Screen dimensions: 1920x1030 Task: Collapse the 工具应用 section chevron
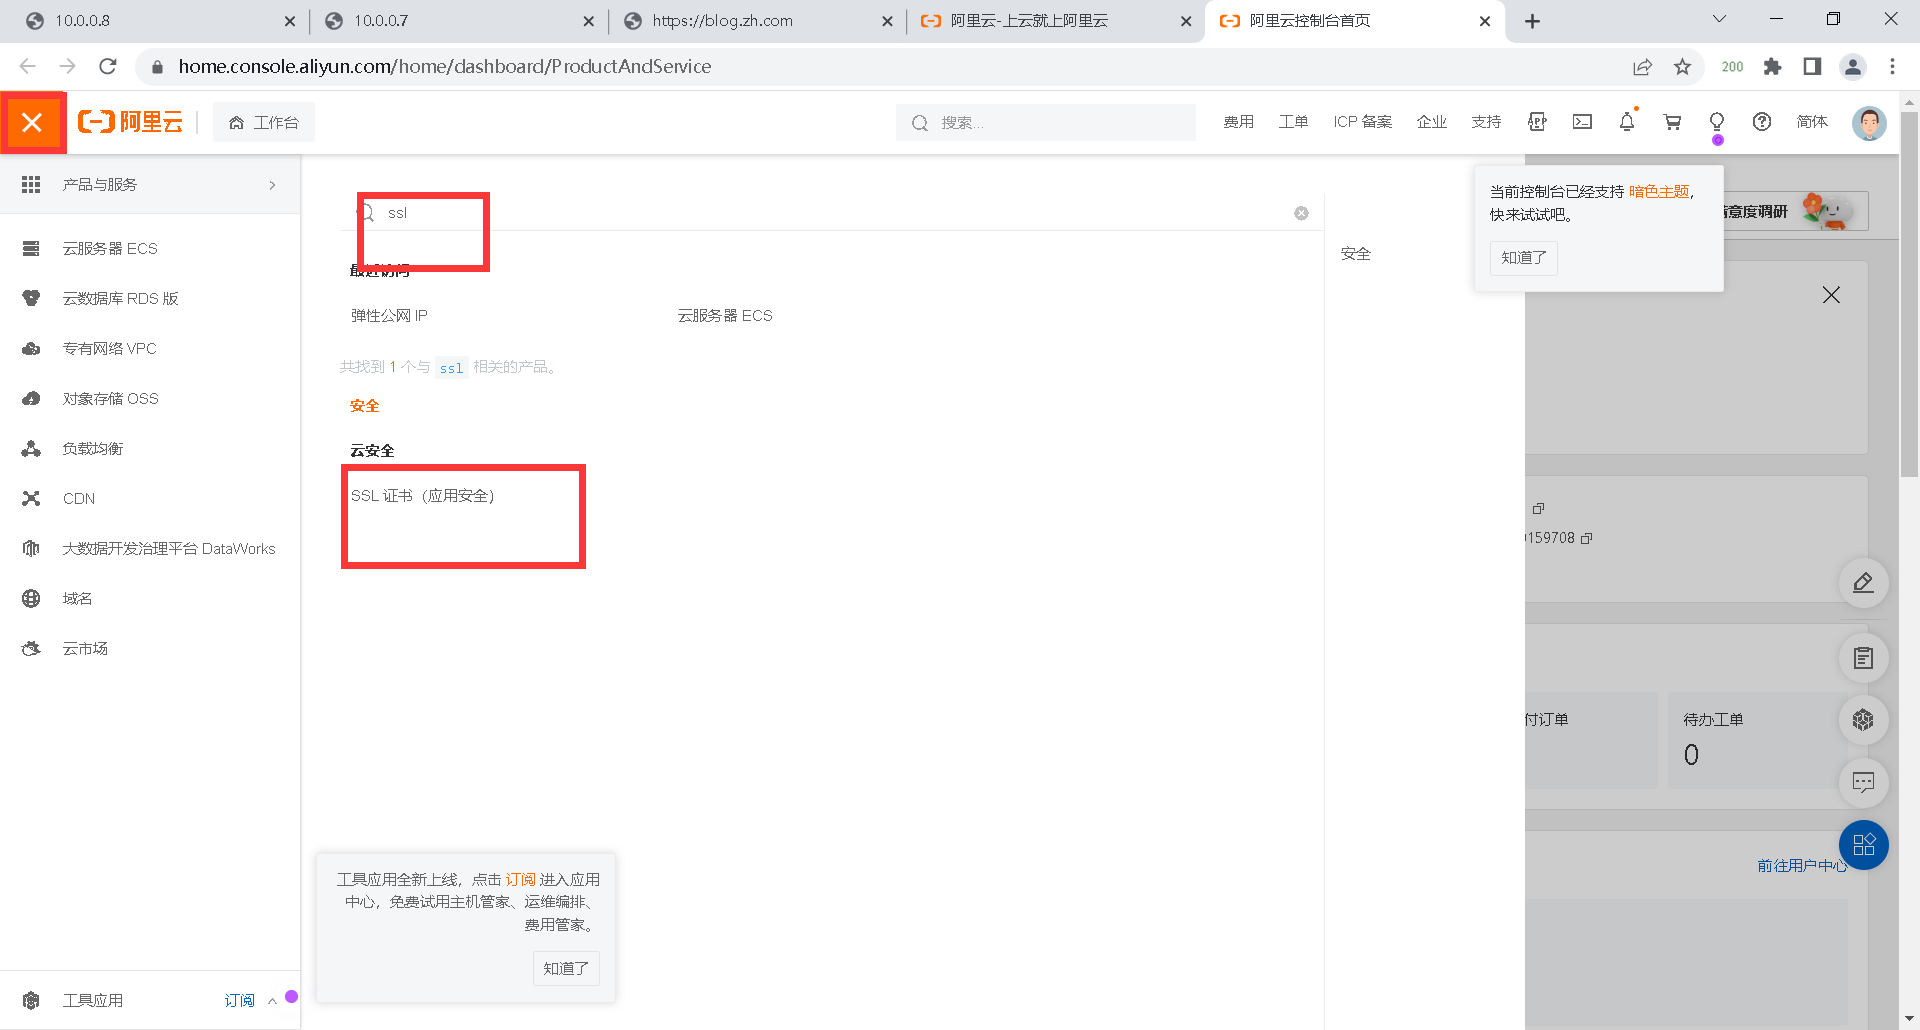(x=272, y=1001)
